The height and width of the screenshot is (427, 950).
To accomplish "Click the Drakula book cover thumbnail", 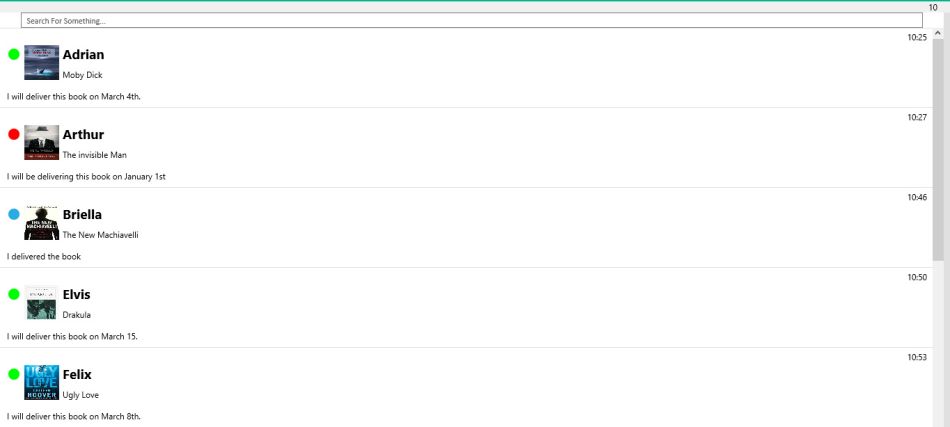I will [x=41, y=303].
